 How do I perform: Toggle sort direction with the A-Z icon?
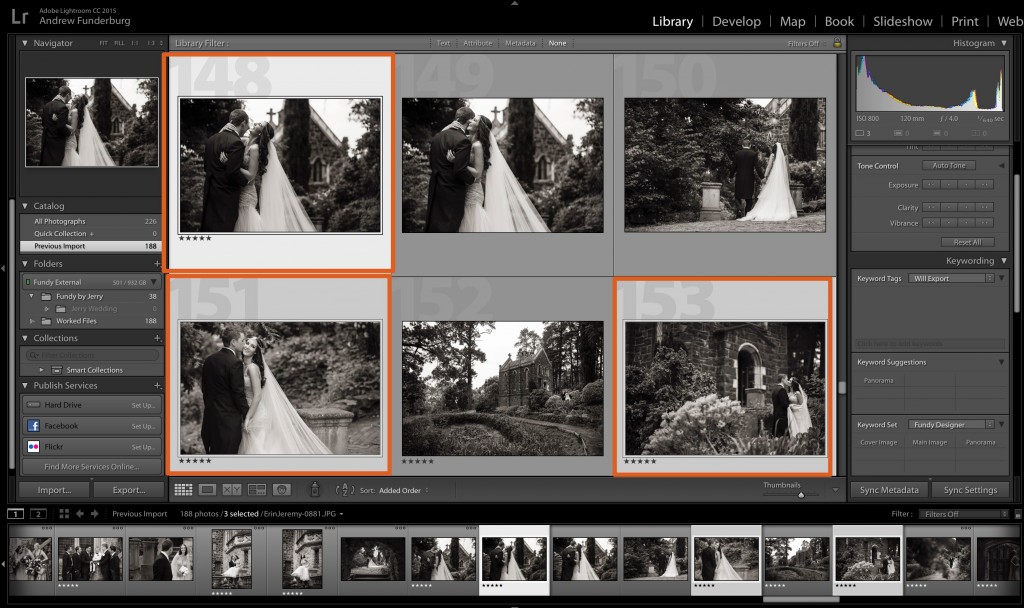pyautogui.click(x=345, y=490)
